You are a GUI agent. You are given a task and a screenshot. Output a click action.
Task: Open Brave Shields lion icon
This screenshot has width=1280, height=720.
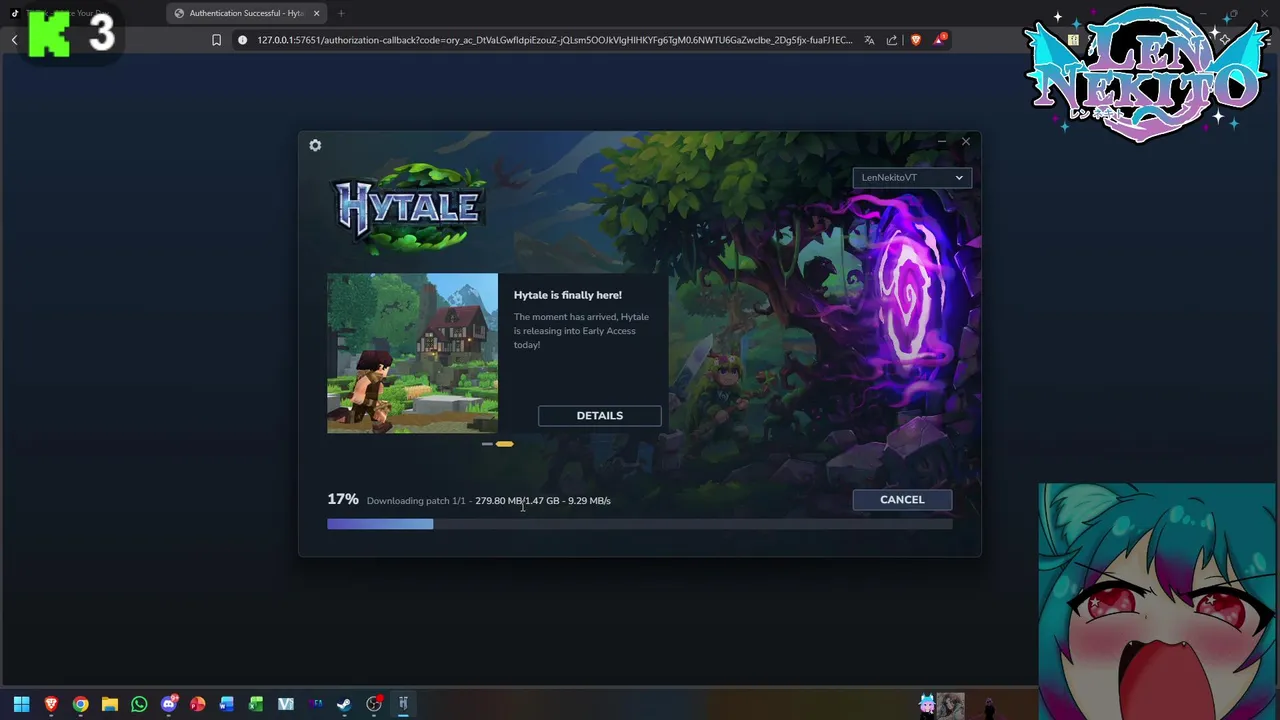(x=915, y=40)
